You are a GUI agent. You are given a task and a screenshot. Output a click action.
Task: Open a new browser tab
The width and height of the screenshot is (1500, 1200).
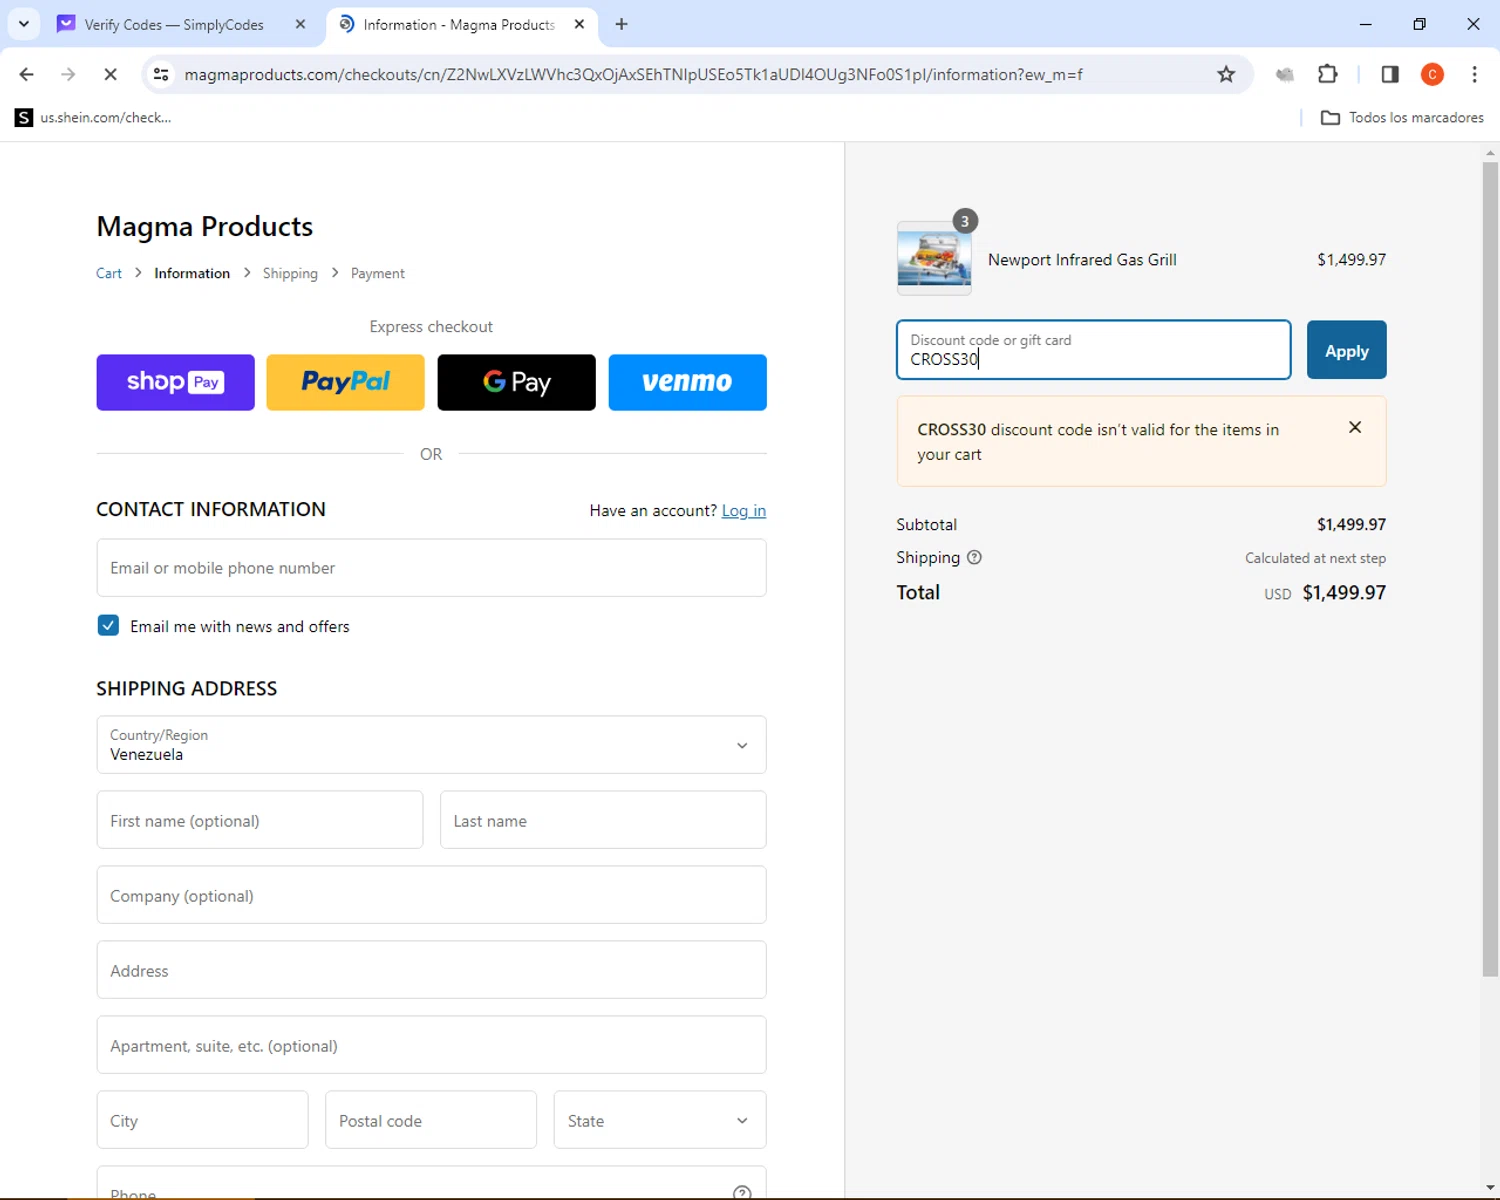click(622, 24)
